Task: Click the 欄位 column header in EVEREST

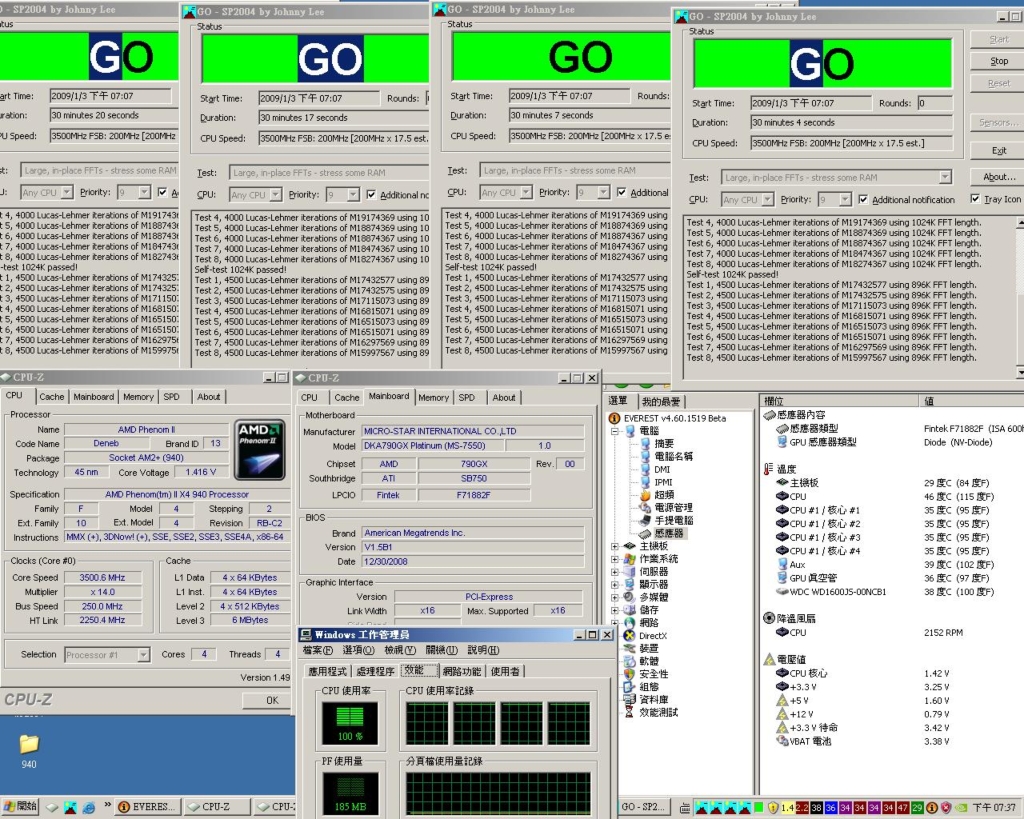Action: pyautogui.click(x=839, y=401)
